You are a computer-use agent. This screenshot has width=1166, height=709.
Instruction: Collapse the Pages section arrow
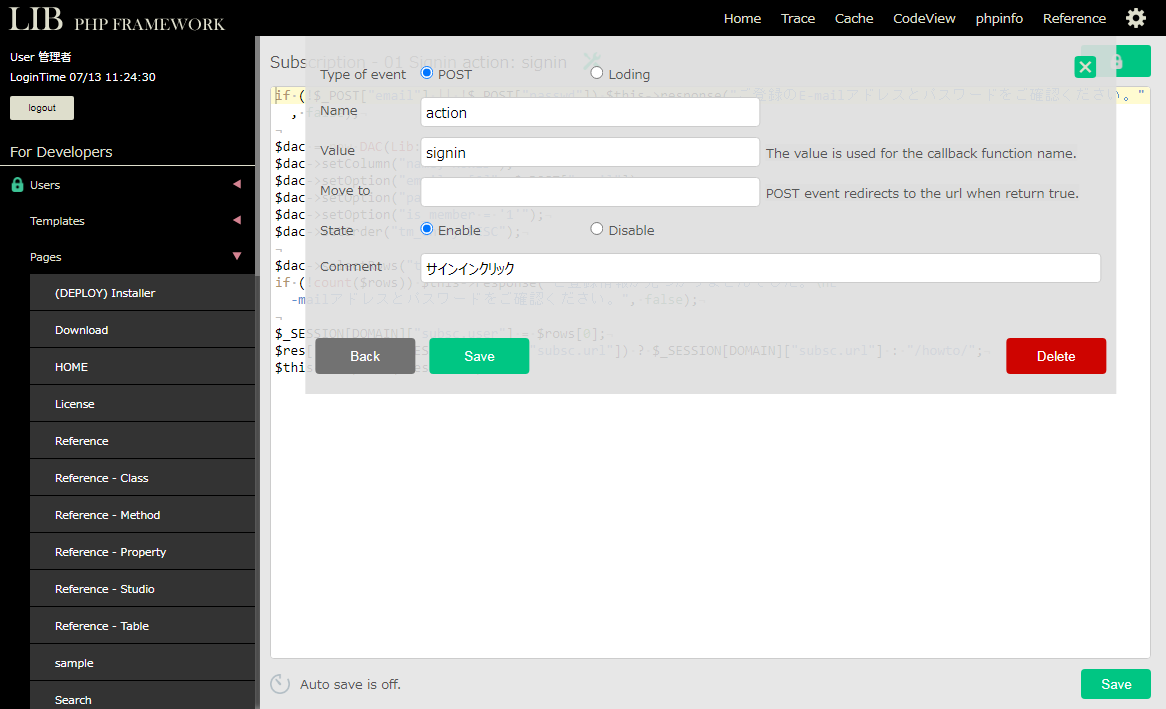click(x=237, y=256)
